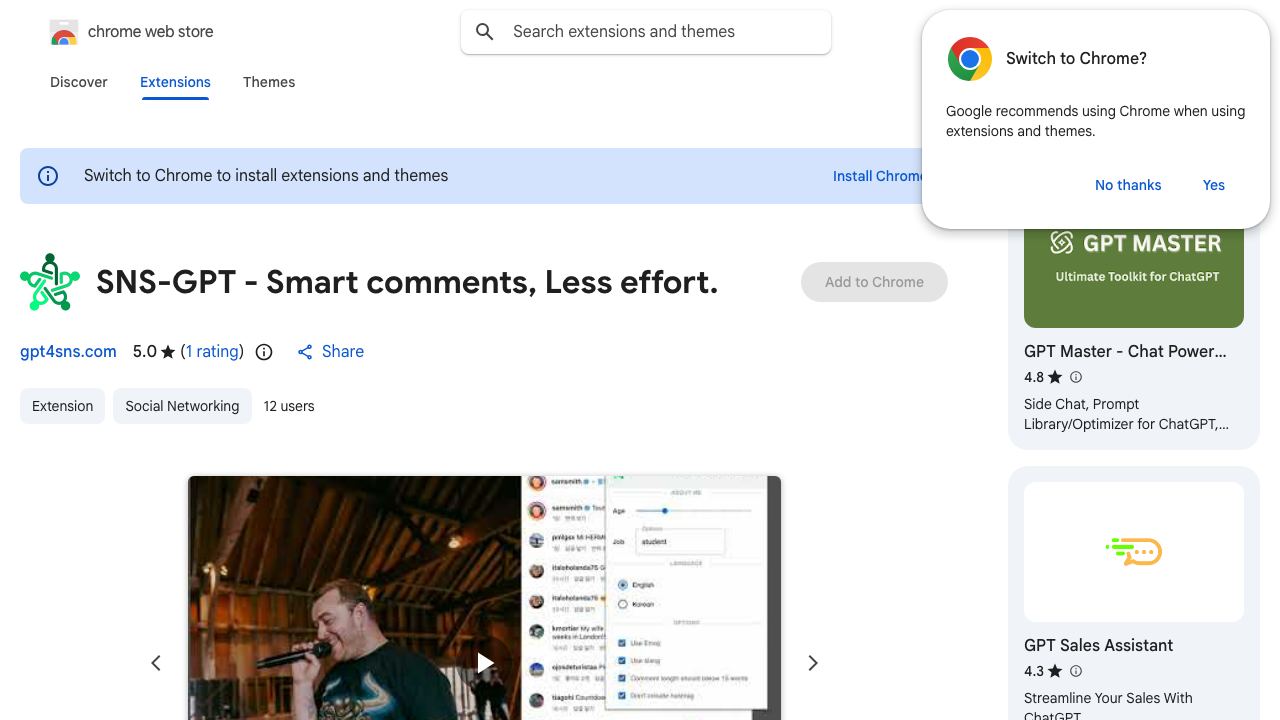The image size is (1280, 720).
Task: Click the rating info icon next to 1 rating
Action: (264, 352)
